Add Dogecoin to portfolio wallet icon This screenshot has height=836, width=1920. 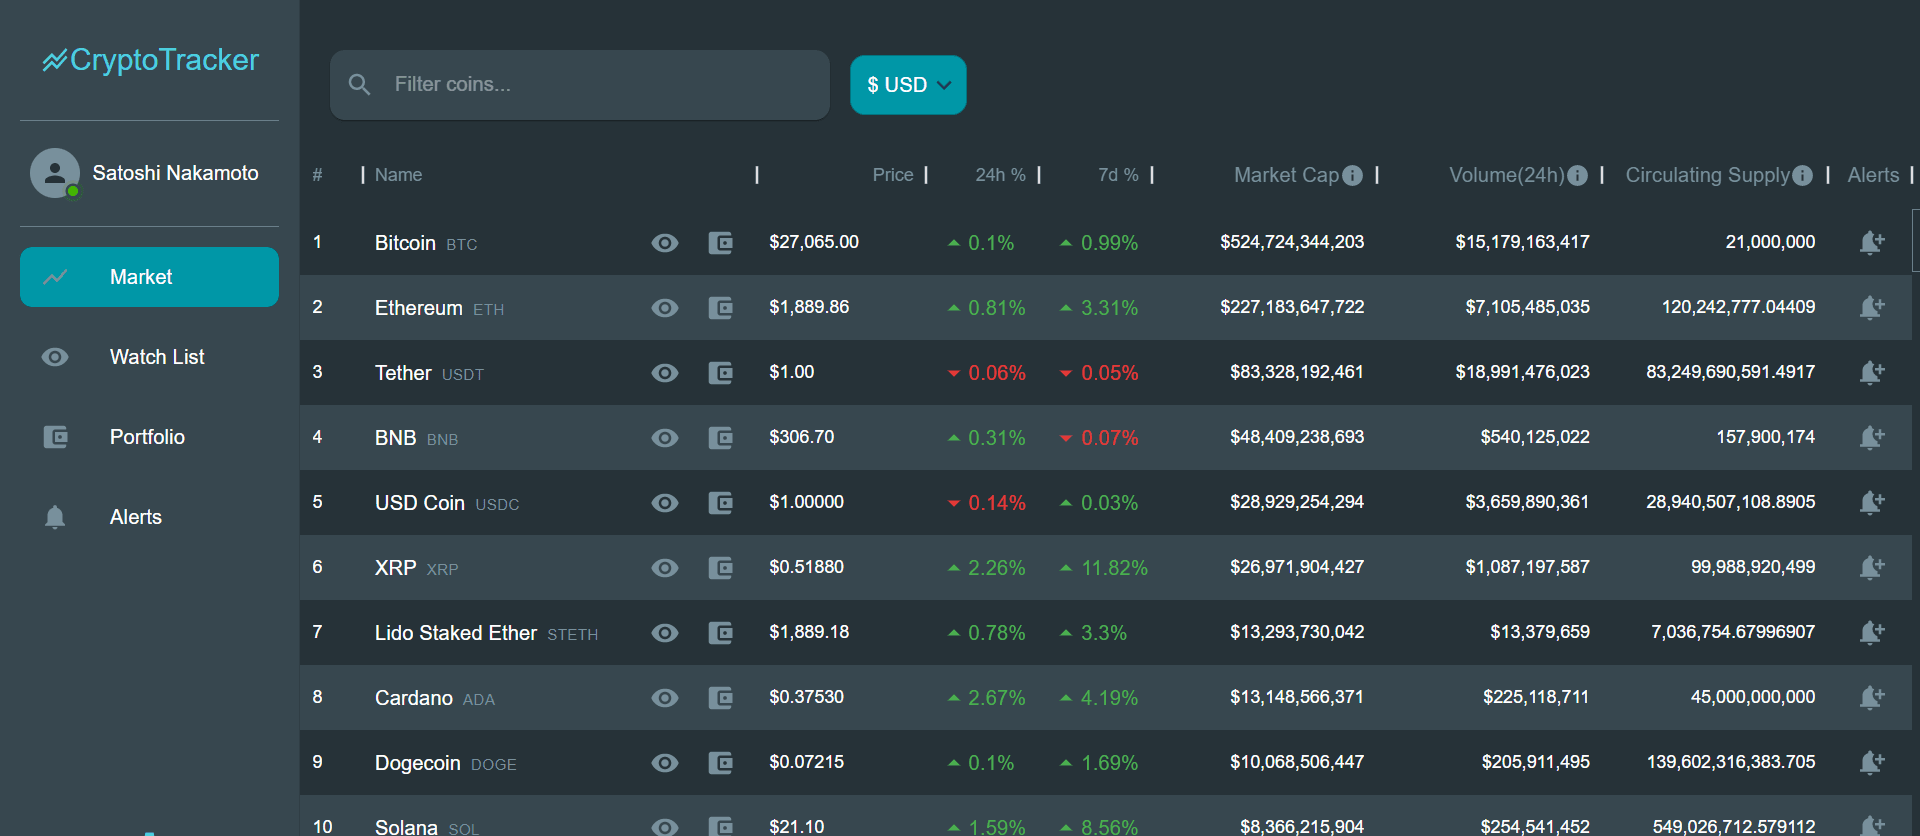point(720,763)
